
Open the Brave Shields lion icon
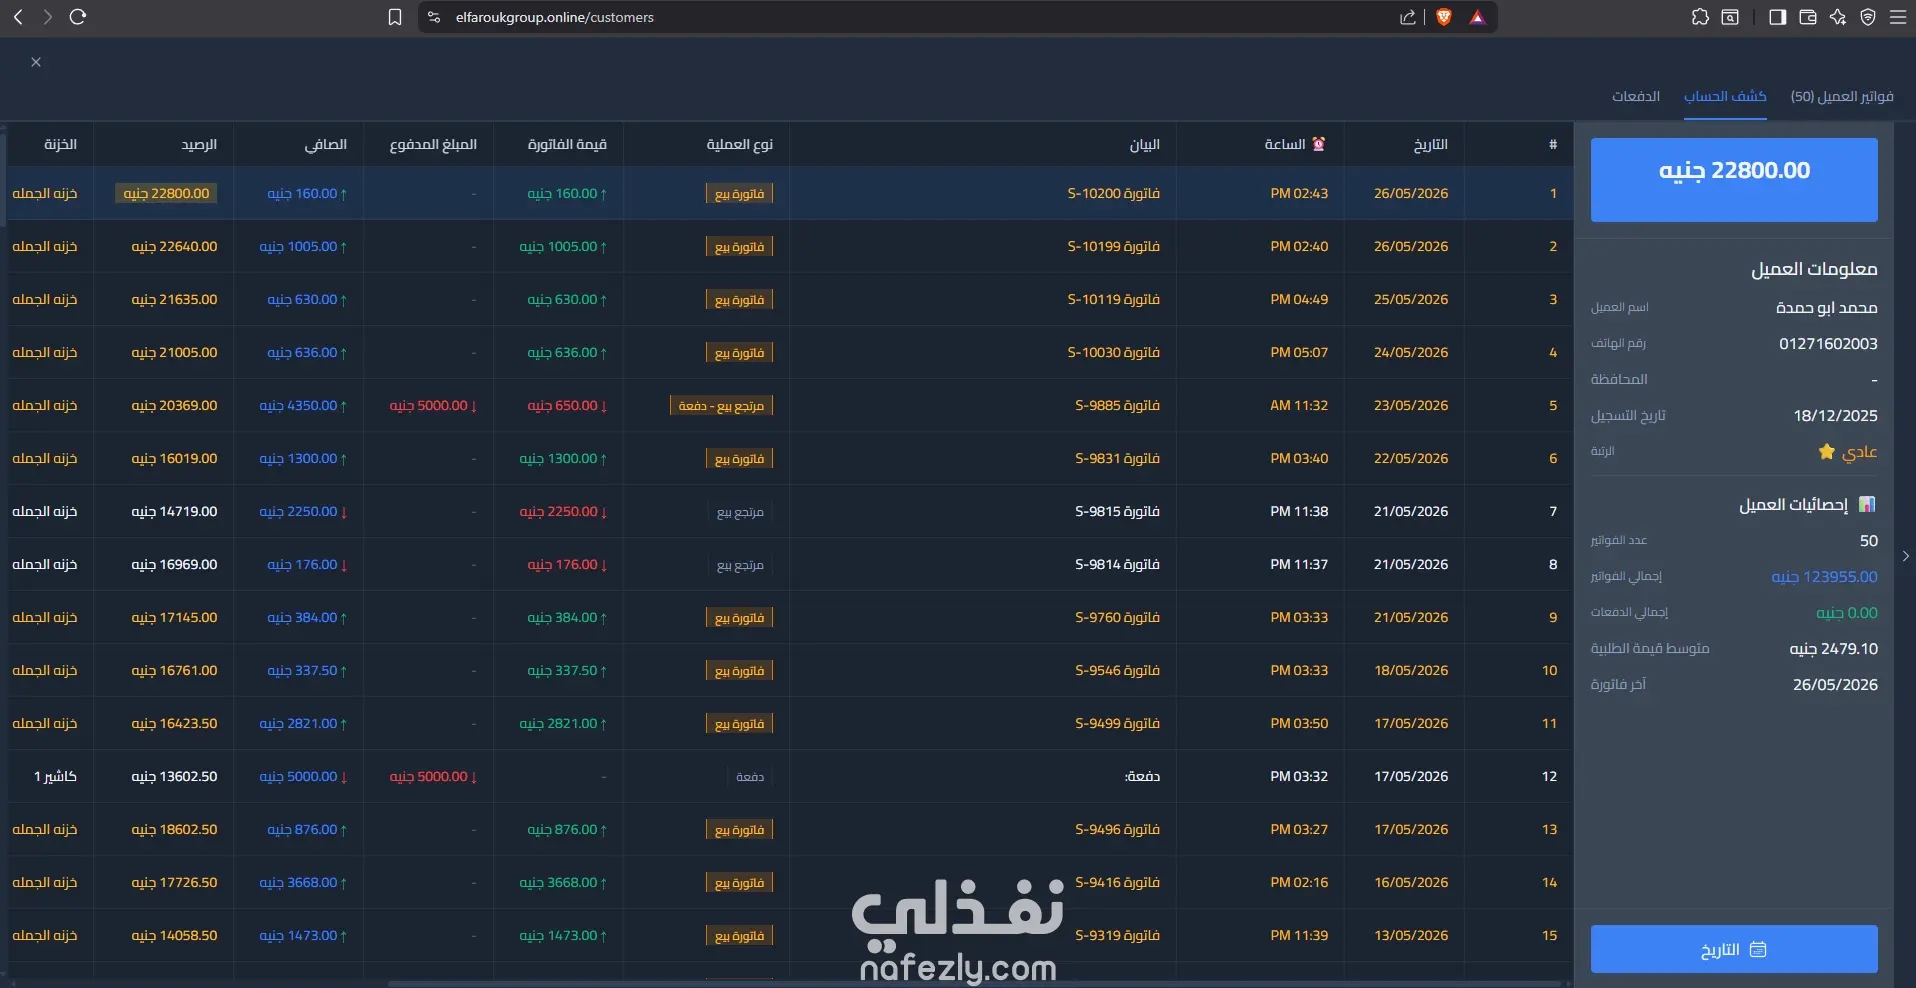1444,17
